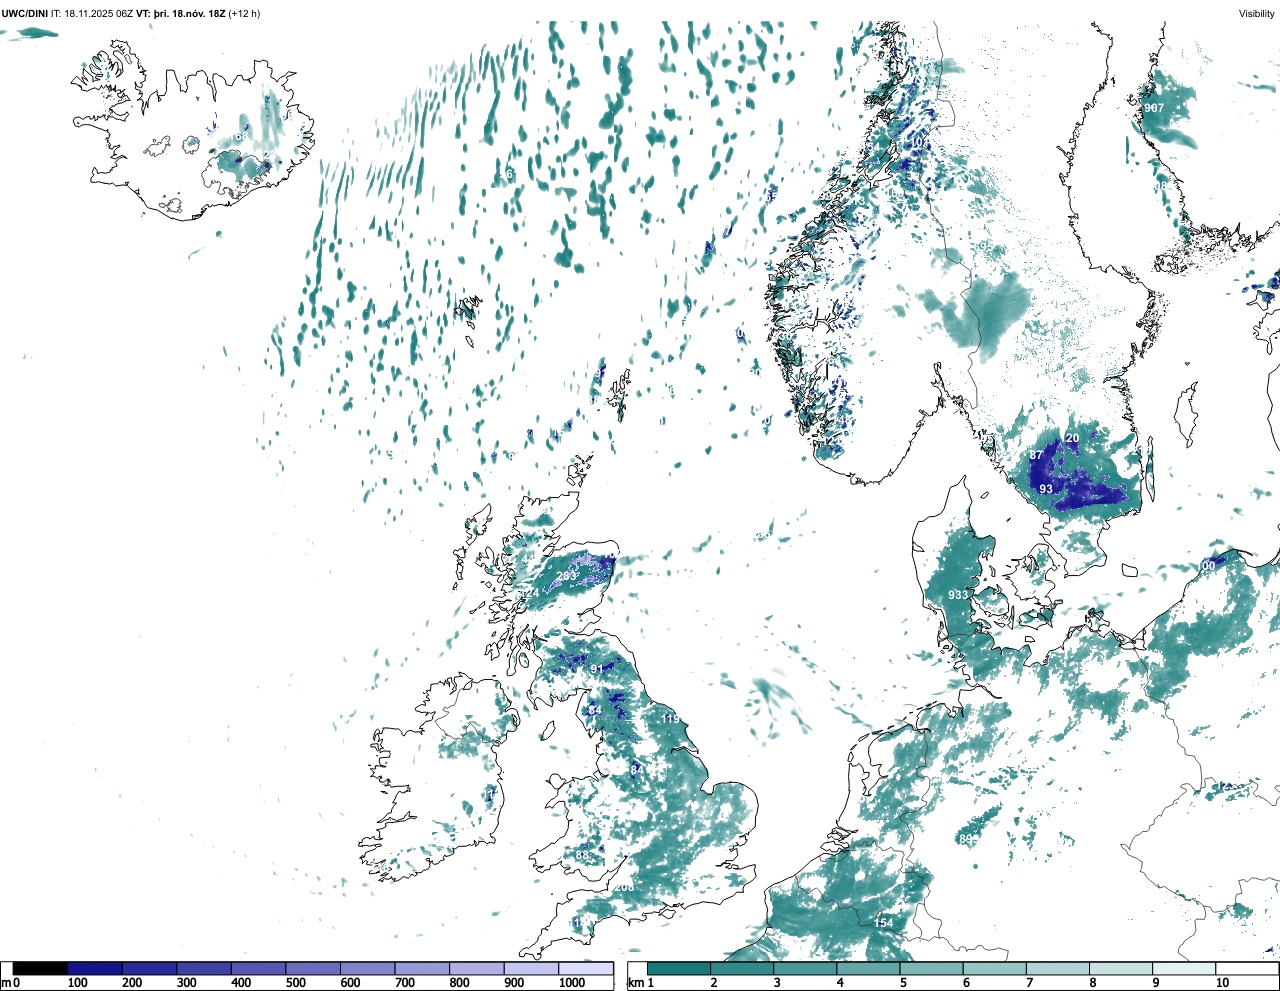Select the 800–900 m legend swatch

pos(477,968)
